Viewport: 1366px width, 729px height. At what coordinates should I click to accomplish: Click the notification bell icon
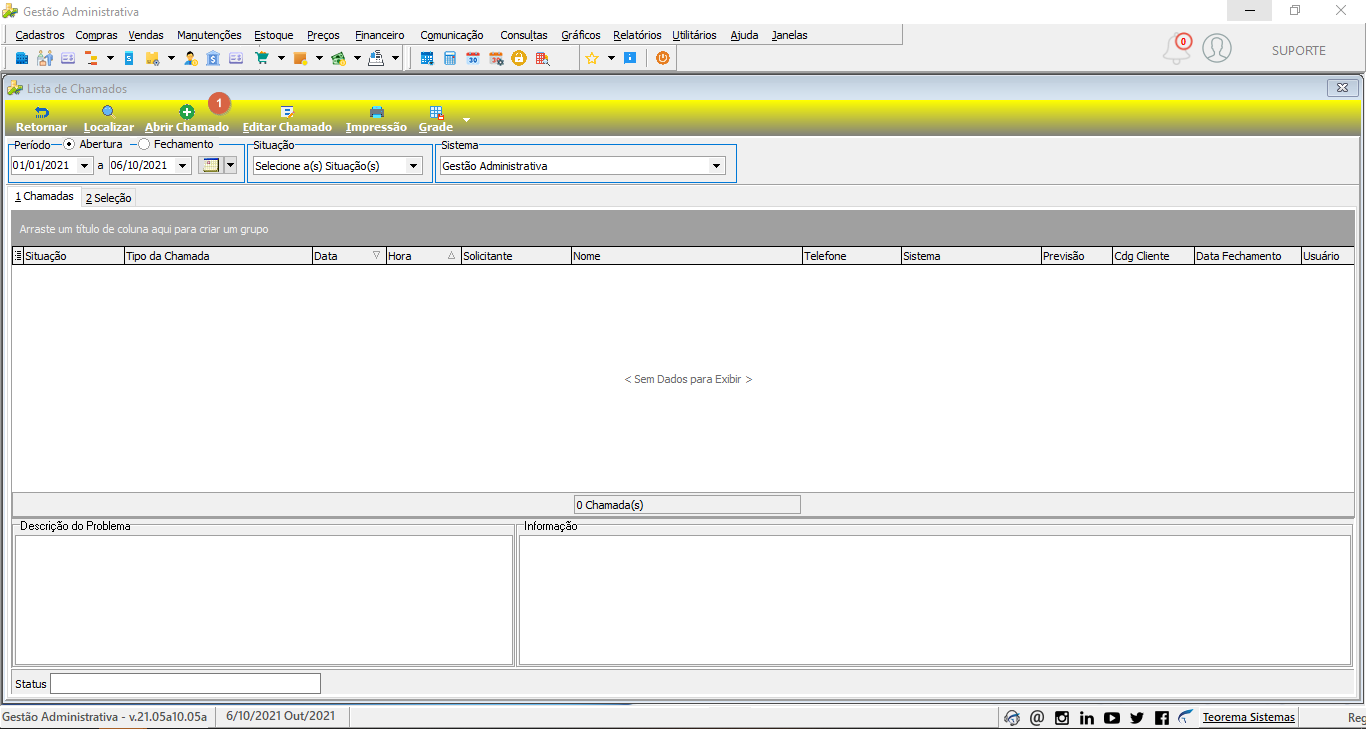pyautogui.click(x=1177, y=49)
